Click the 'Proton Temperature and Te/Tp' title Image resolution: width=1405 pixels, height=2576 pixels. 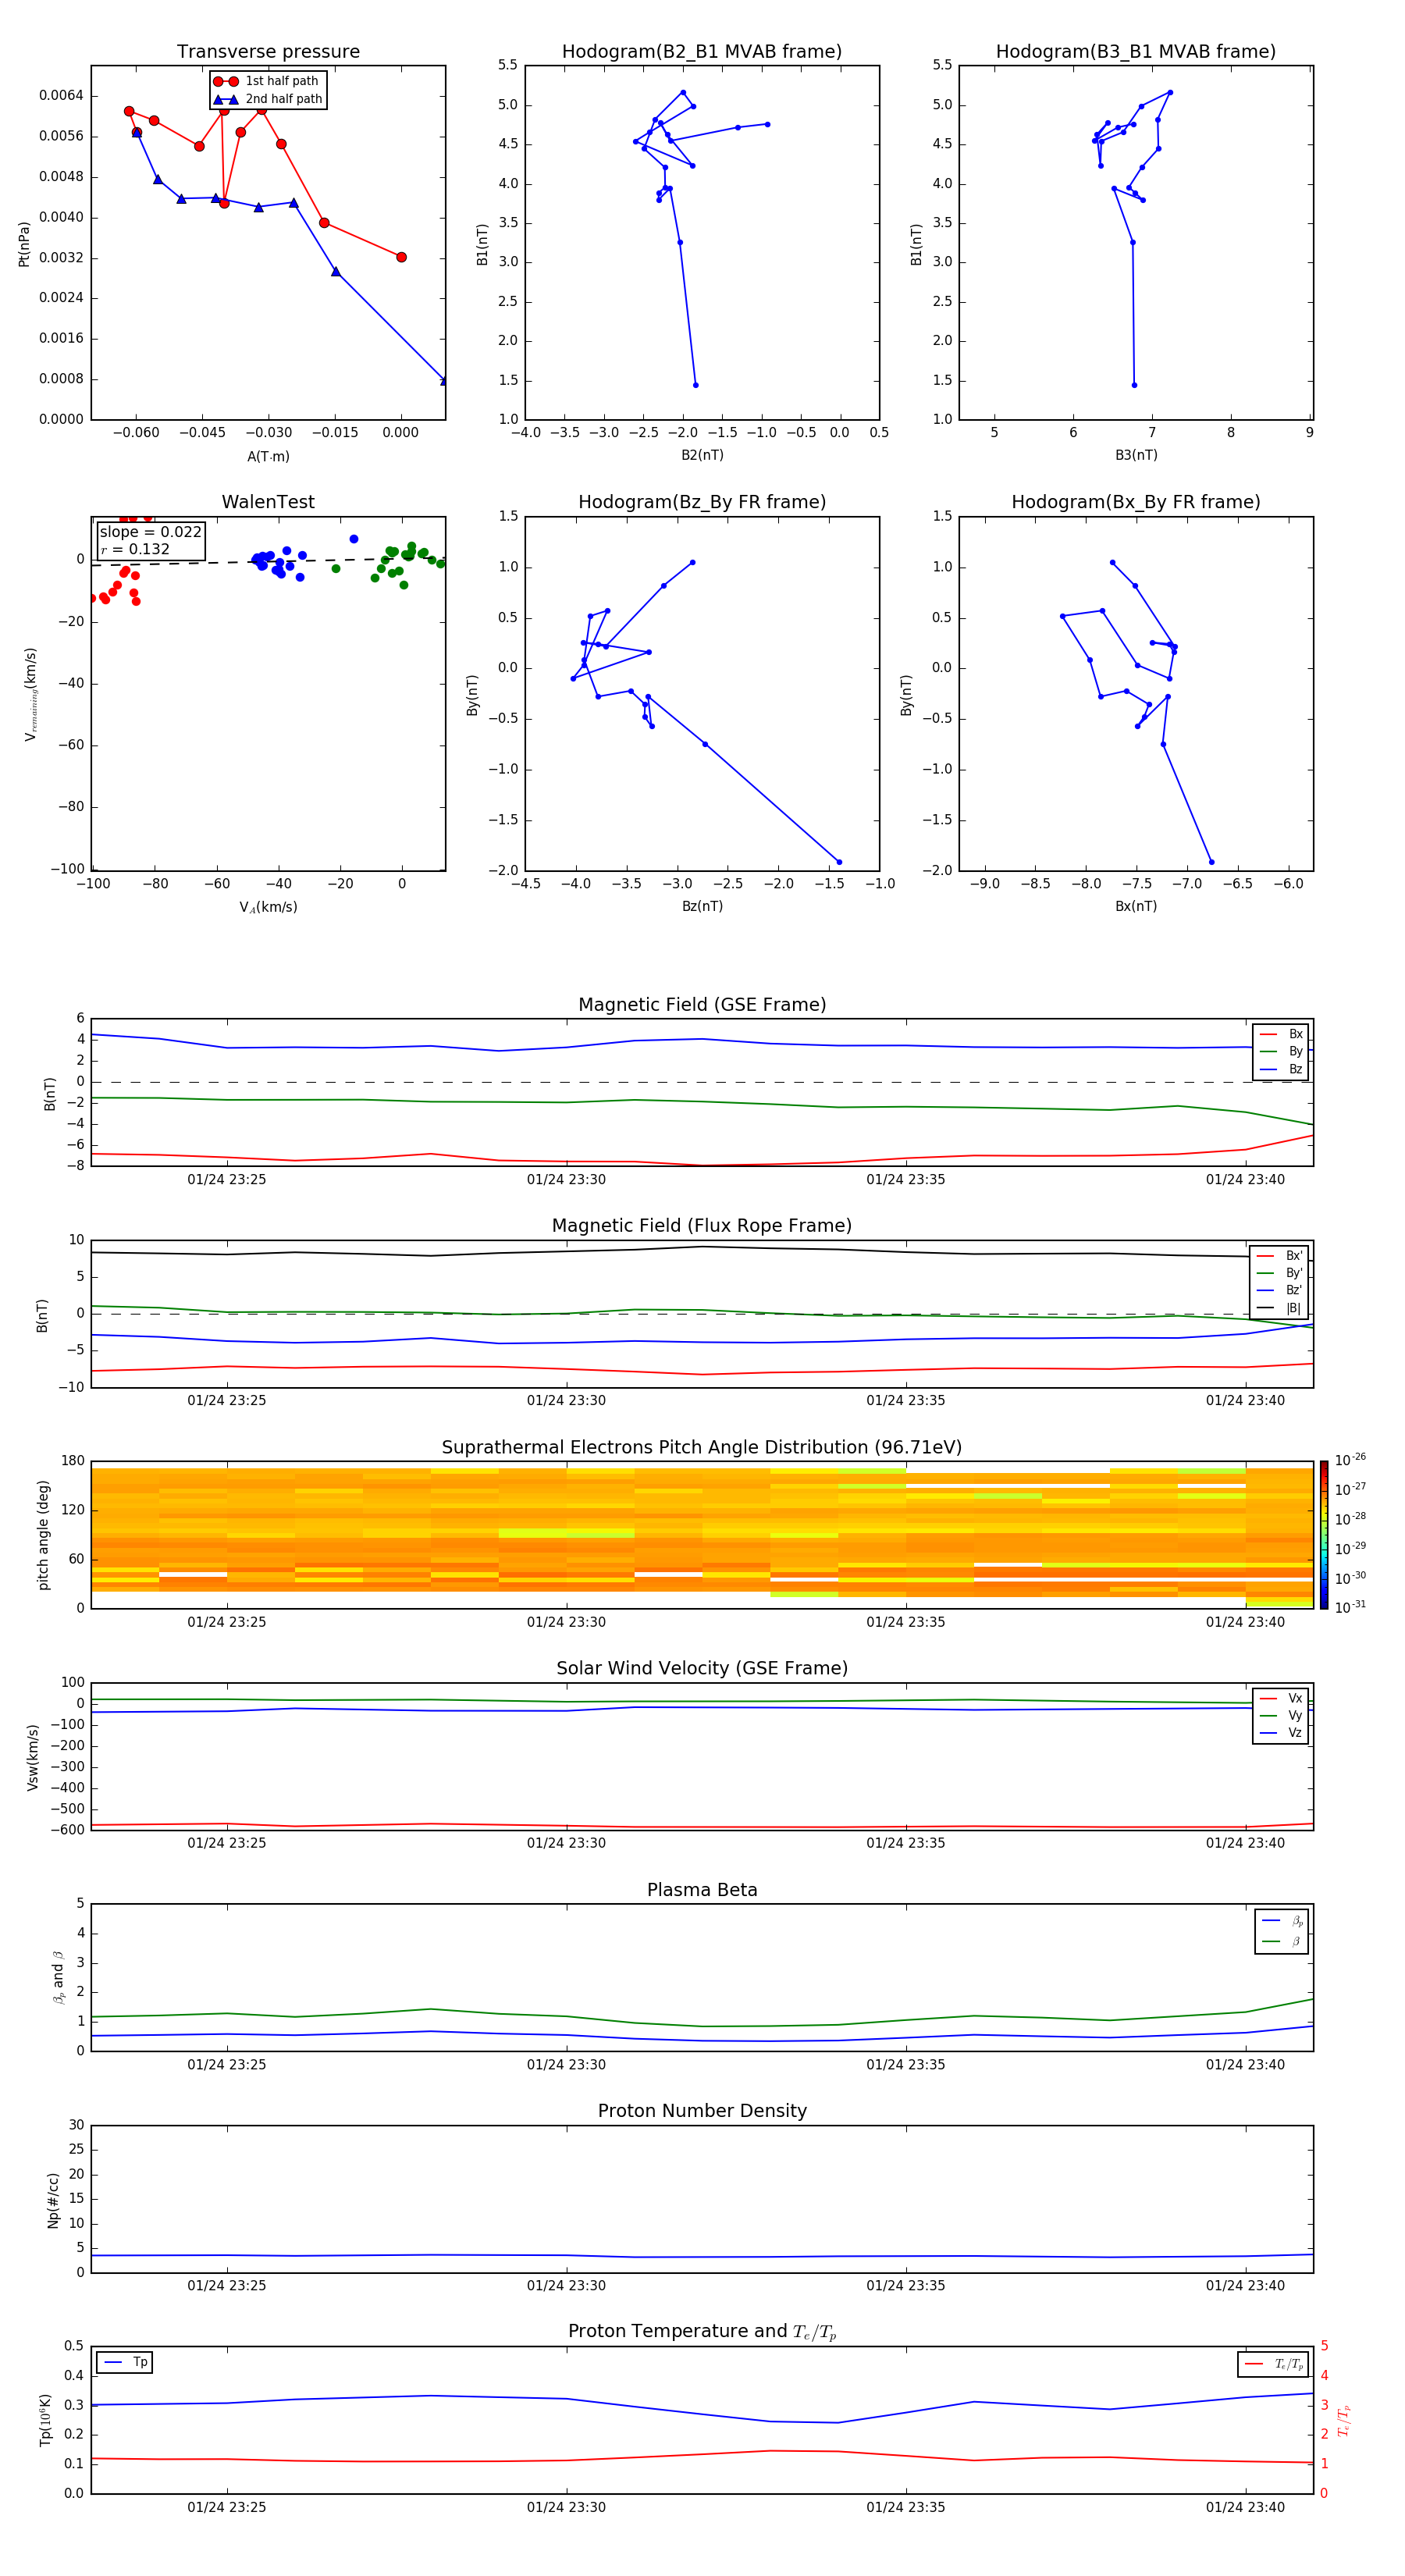pyautogui.click(x=702, y=2332)
